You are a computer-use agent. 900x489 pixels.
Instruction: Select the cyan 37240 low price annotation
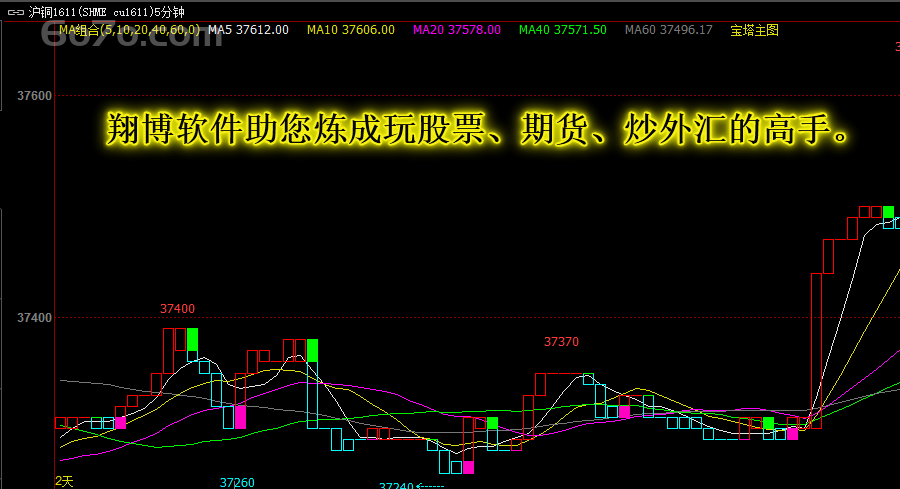click(396, 486)
